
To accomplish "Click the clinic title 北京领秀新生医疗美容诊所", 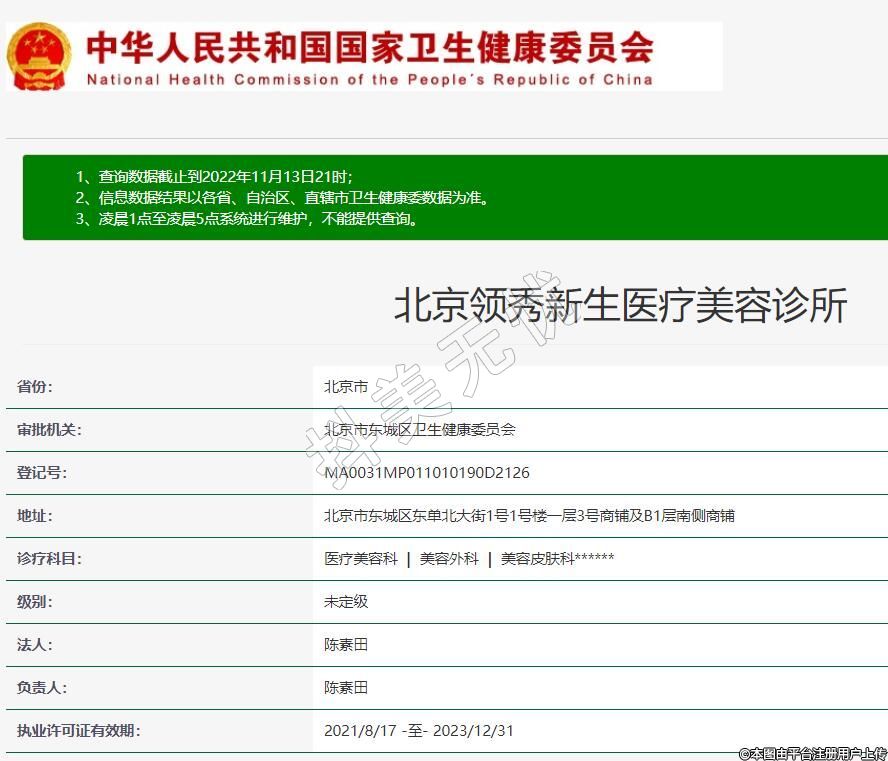I will [x=620, y=306].
